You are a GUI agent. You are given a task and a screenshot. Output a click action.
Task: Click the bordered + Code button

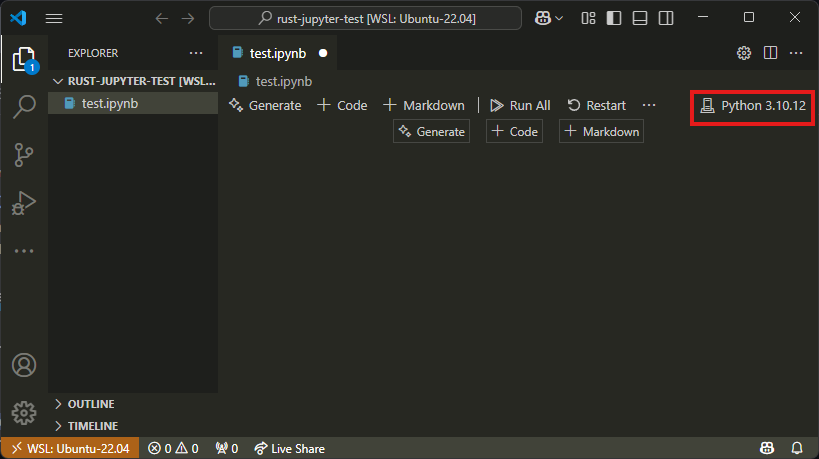[514, 131]
